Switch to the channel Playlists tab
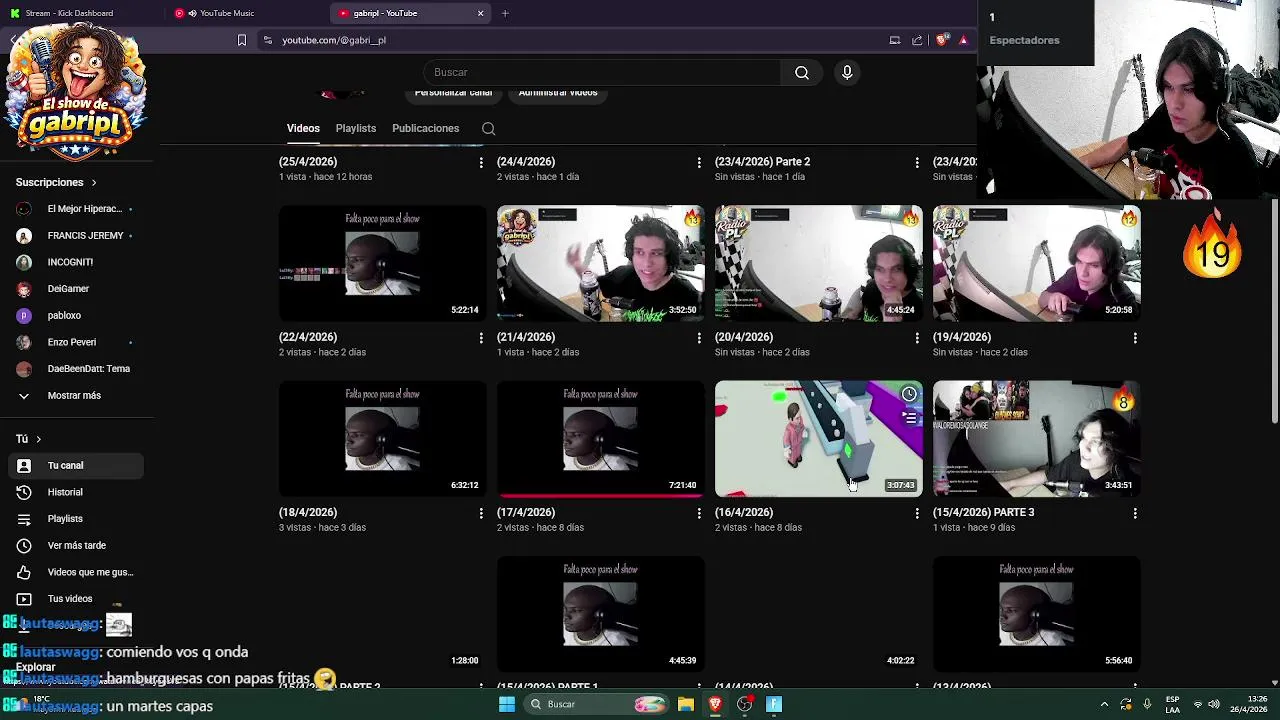This screenshot has width=1280, height=720. click(x=356, y=128)
